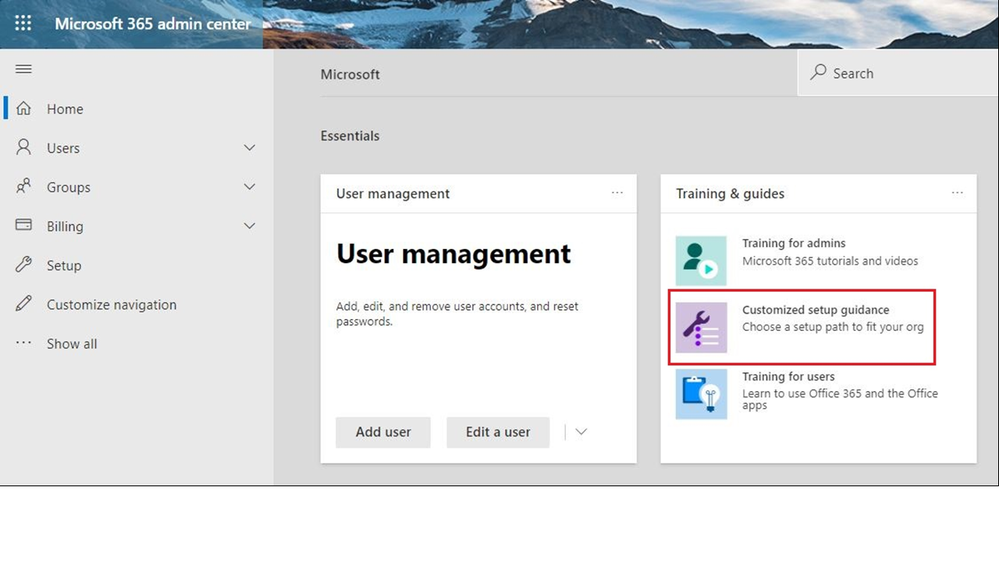Click in the Search field

click(898, 73)
